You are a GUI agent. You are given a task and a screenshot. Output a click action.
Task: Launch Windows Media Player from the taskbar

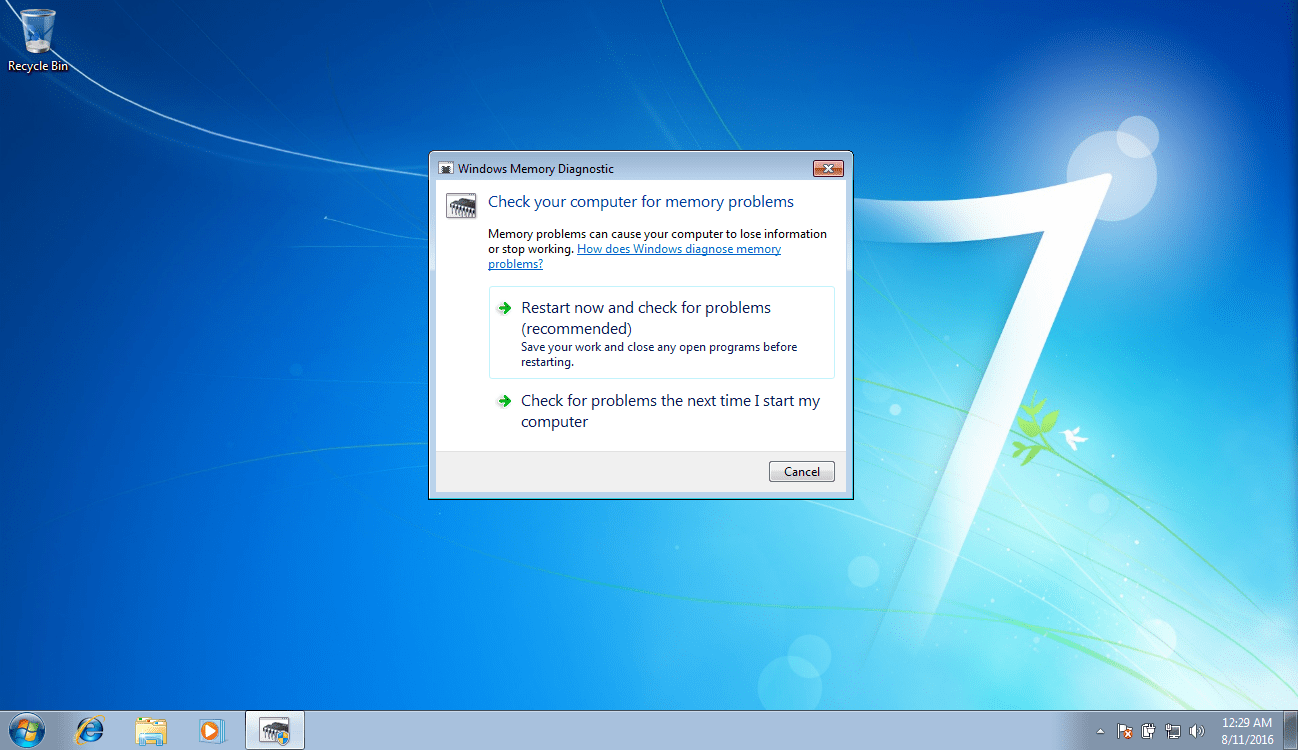pos(211,729)
